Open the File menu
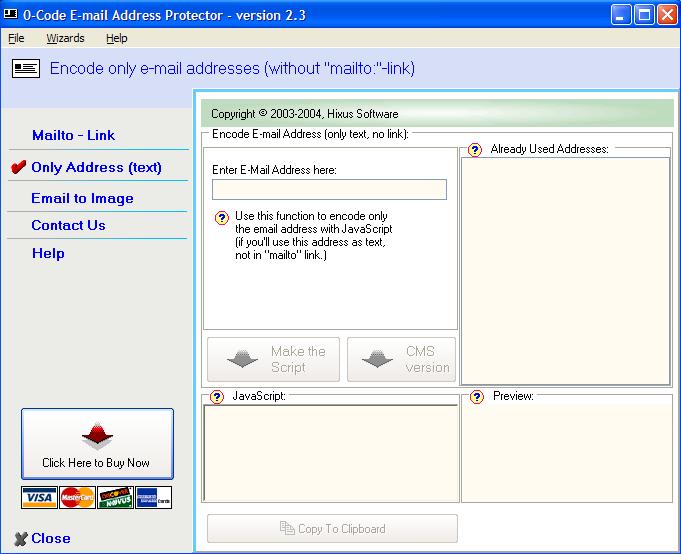The image size is (681, 554). click(x=16, y=38)
